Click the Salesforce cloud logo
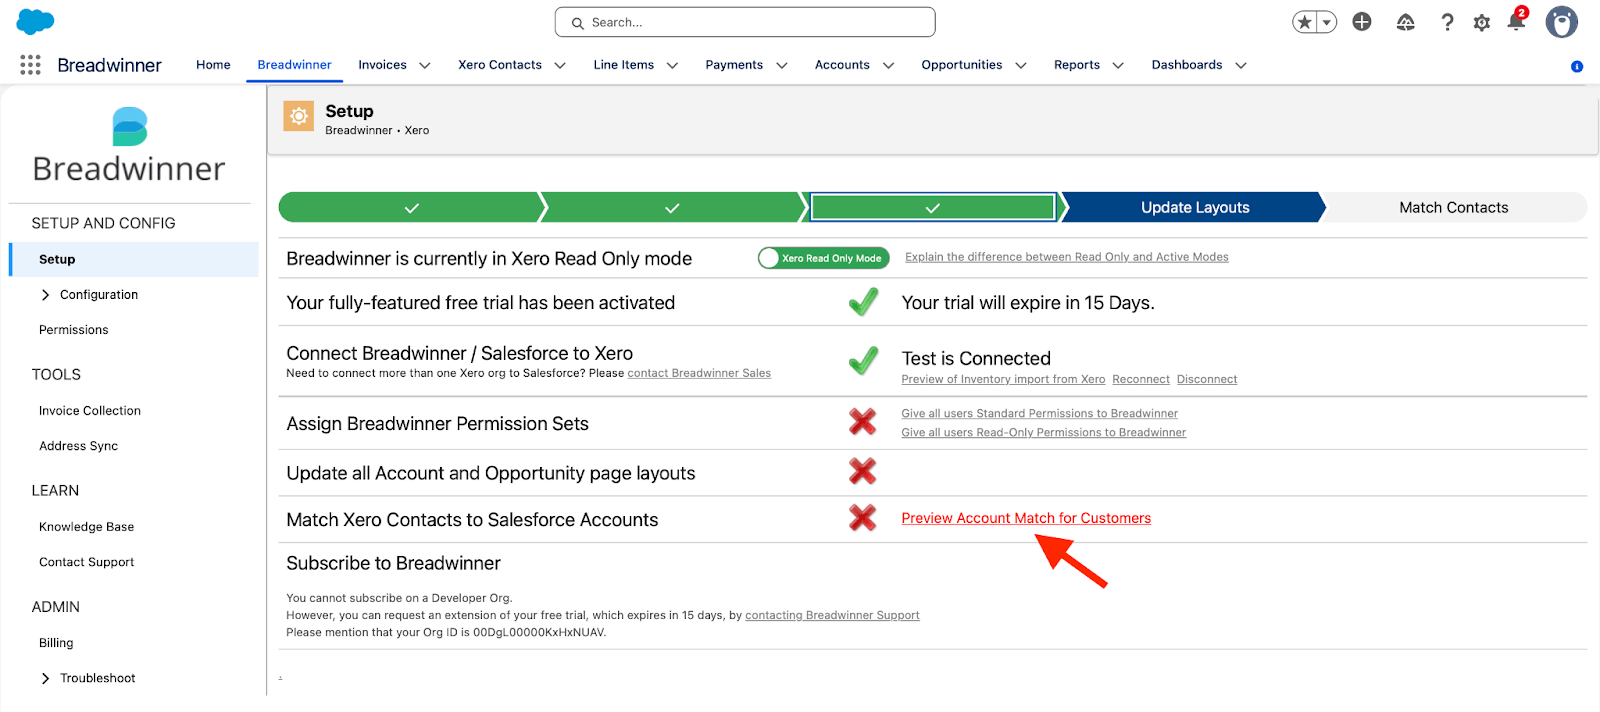Viewport: 1600px width, 712px height. tap(35, 21)
